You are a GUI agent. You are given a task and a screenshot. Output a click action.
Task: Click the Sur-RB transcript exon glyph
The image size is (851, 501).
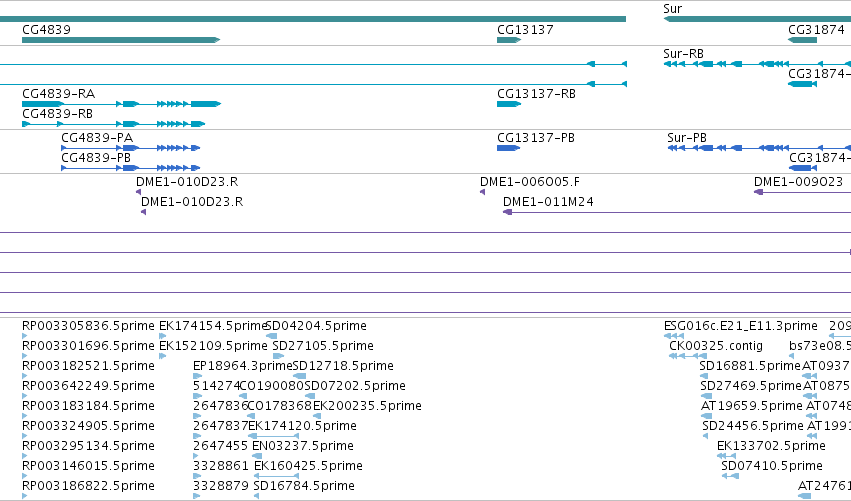(757, 64)
